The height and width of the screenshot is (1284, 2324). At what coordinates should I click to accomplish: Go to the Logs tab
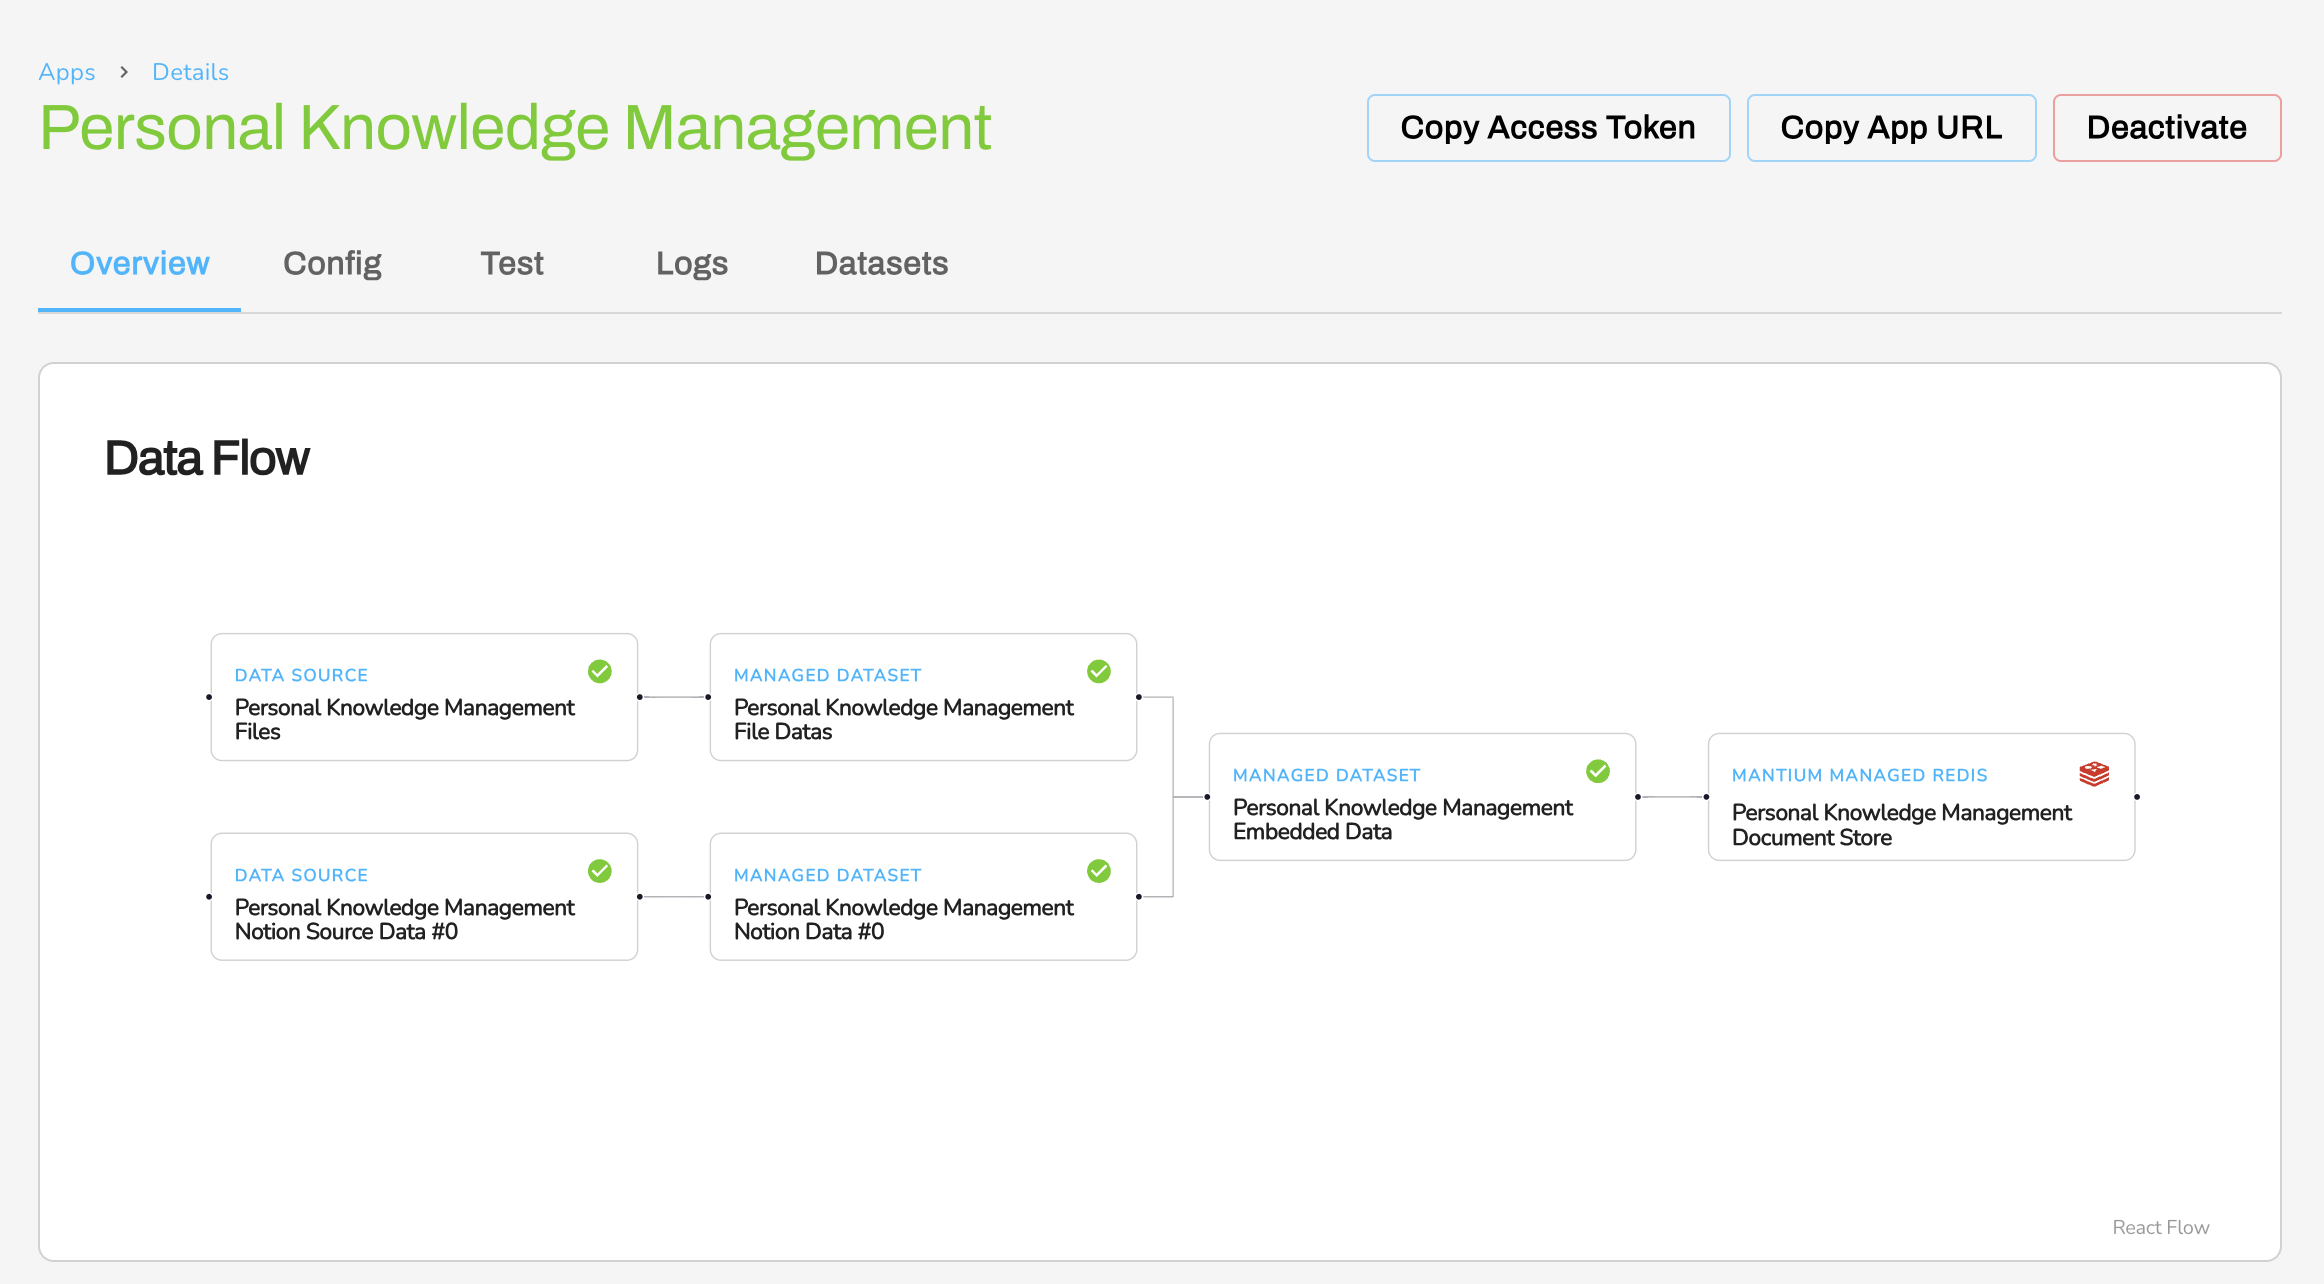[691, 263]
